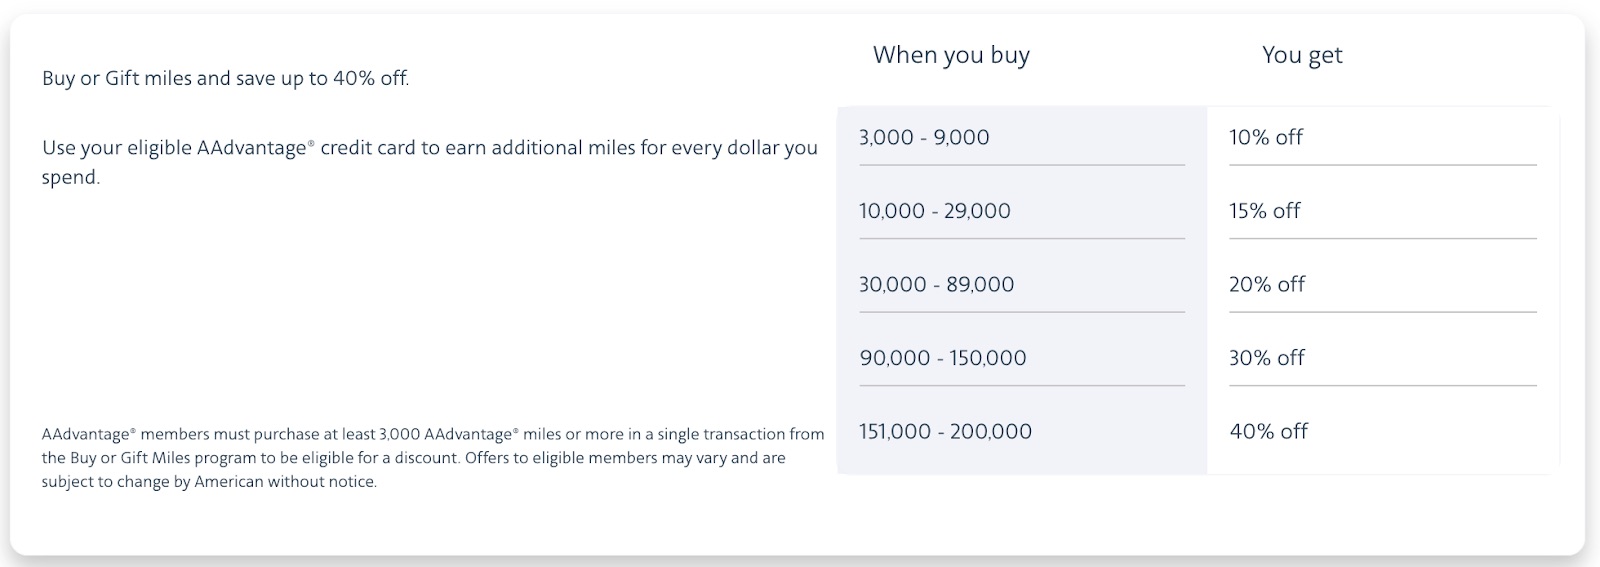The width and height of the screenshot is (1600, 567).
Task: Click the 'You get' column header
Action: 1302,55
